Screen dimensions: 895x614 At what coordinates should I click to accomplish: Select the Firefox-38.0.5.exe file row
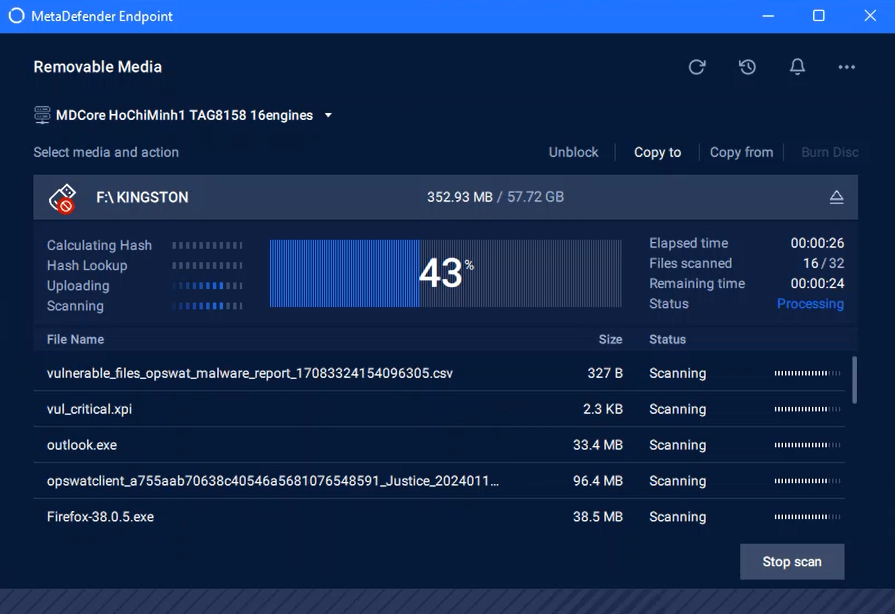click(439, 517)
